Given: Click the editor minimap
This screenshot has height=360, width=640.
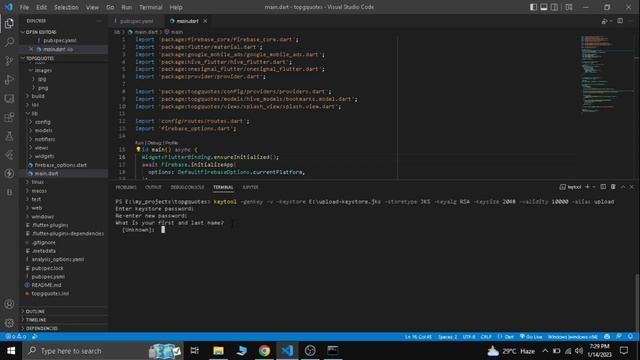Looking at the screenshot, I should [x=606, y=73].
